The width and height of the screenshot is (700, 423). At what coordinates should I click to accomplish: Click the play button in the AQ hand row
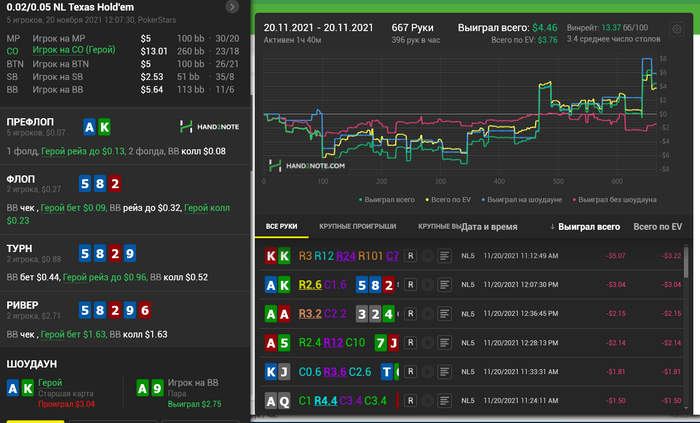tap(427, 401)
